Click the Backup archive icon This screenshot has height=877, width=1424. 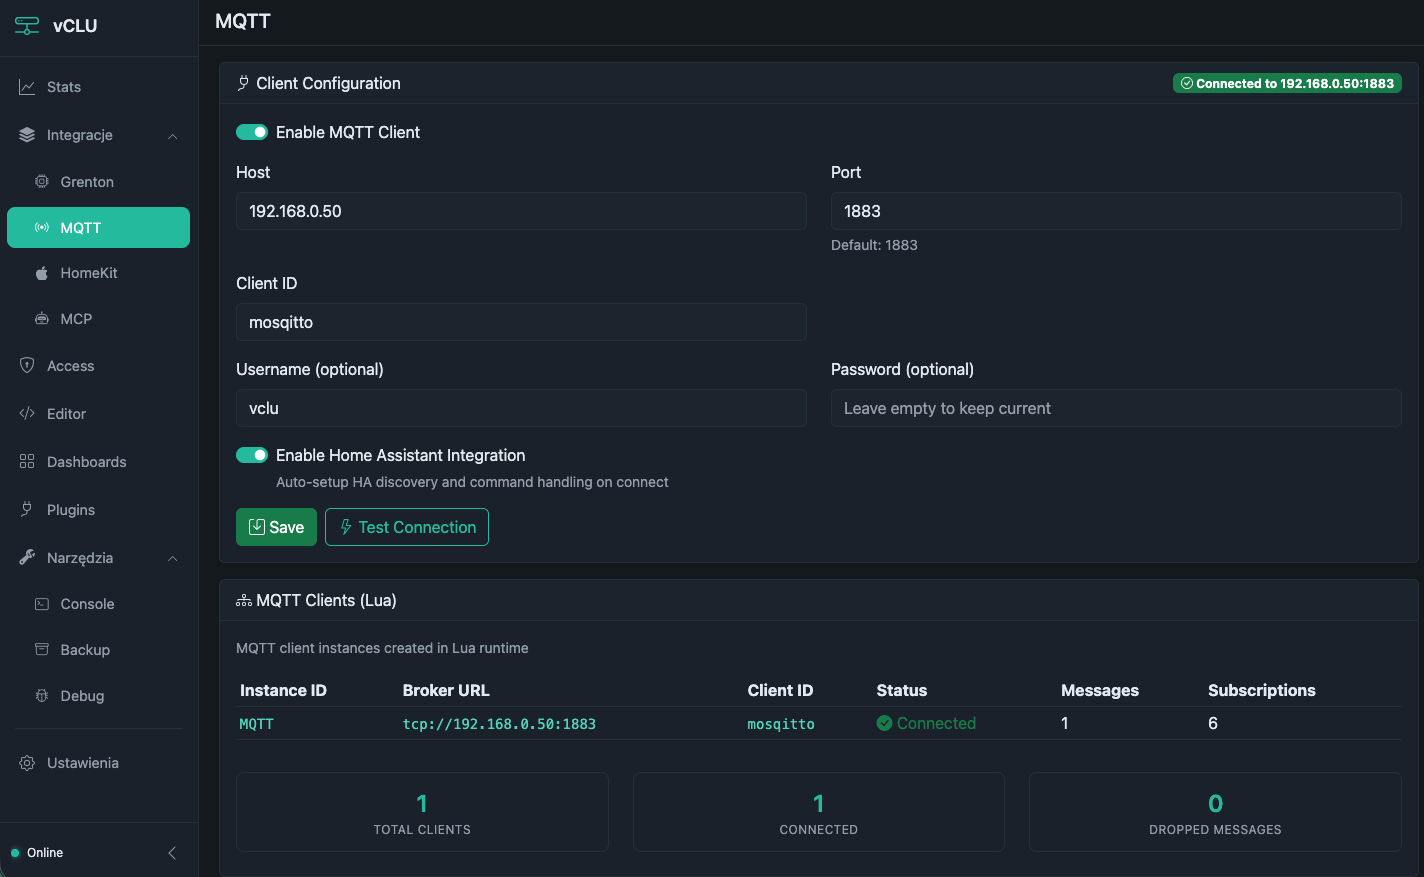pyautogui.click(x=42, y=650)
